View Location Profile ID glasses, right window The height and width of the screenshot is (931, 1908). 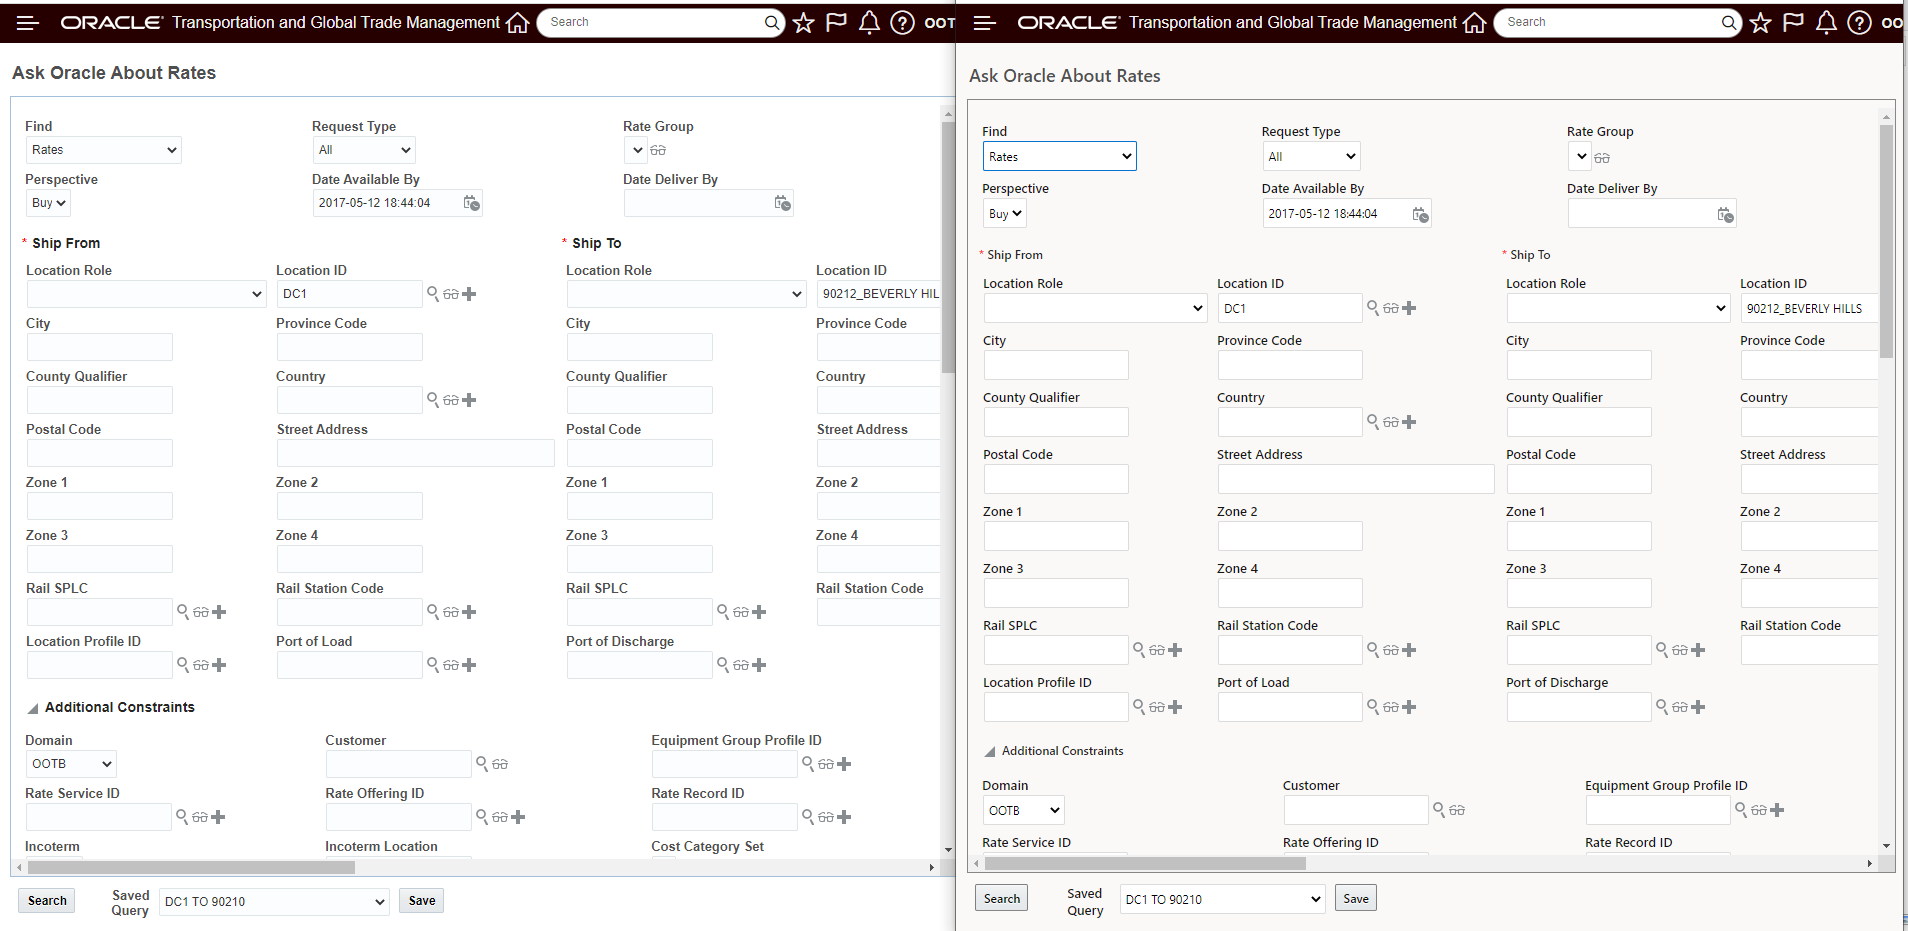[x=1157, y=707]
